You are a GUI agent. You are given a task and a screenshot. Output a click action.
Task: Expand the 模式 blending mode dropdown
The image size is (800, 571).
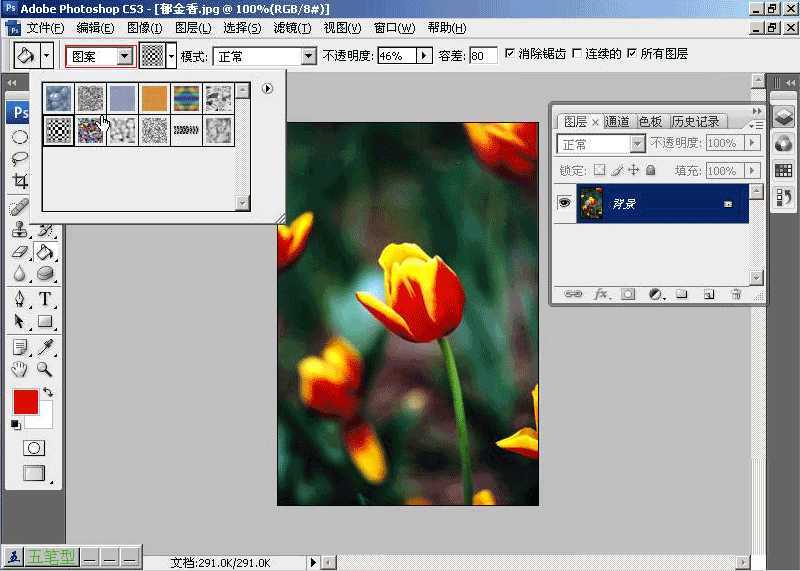308,56
